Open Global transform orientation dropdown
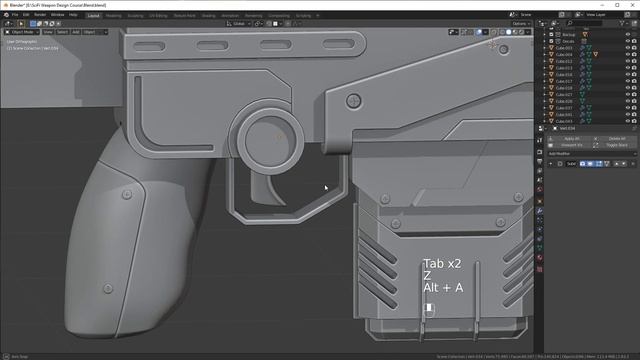The height and width of the screenshot is (360, 640). click(x=239, y=24)
